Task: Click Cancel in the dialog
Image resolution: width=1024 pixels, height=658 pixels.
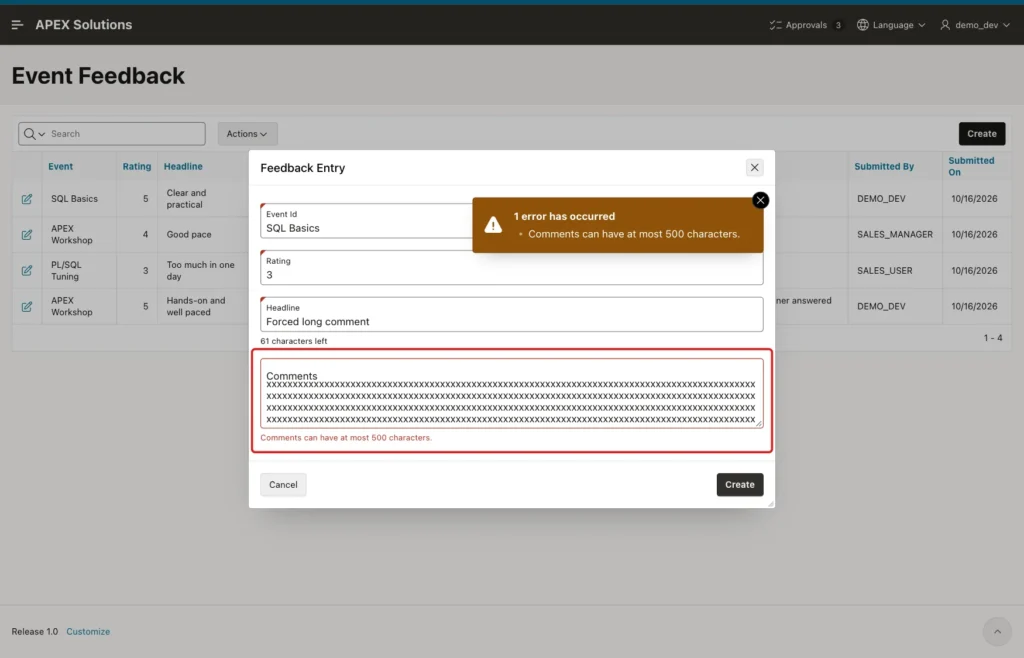Action: [283, 484]
